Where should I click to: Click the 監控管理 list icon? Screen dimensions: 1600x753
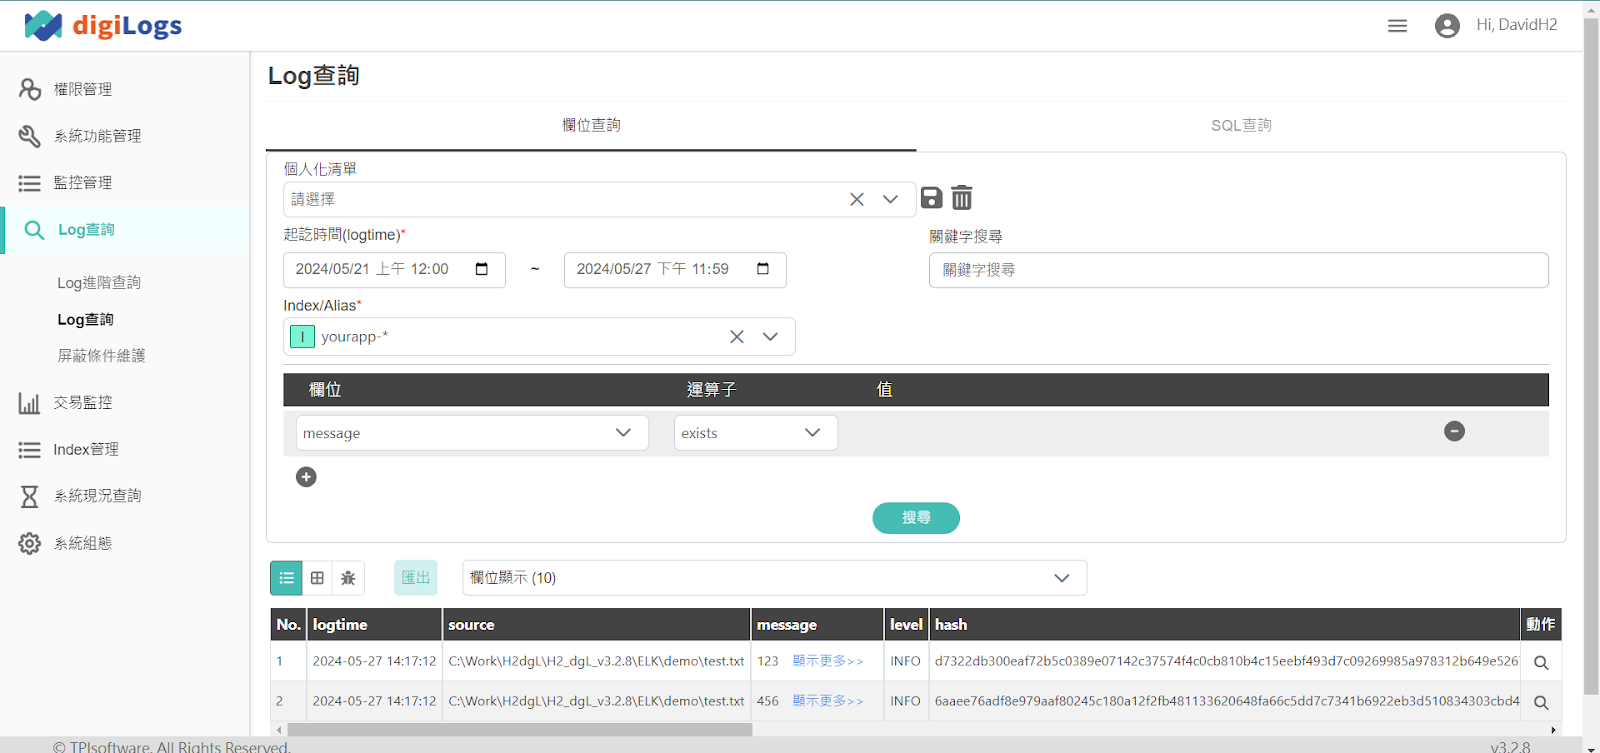coord(30,183)
